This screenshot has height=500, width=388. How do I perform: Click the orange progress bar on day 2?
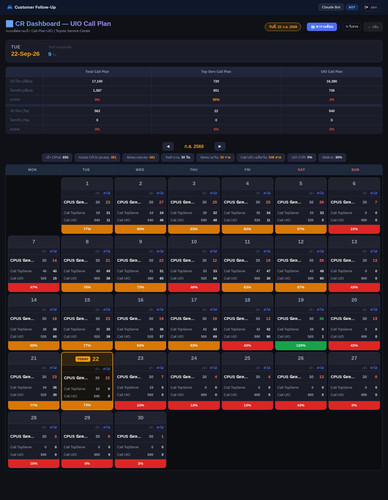coord(140,229)
